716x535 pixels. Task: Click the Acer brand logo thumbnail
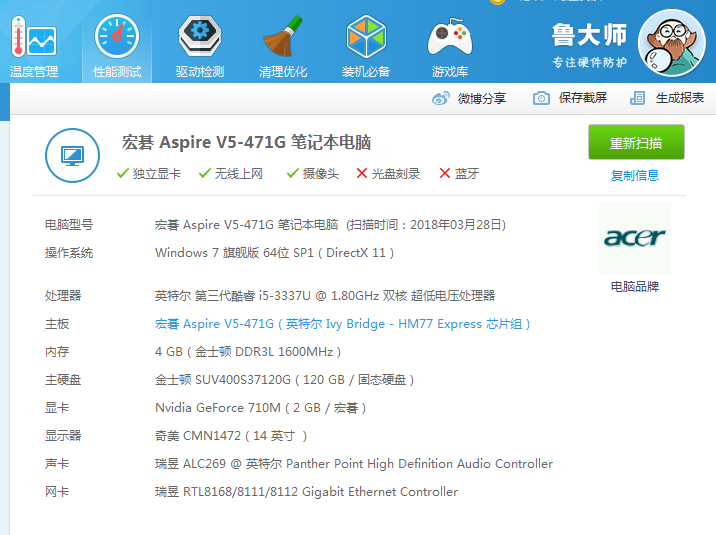coord(634,238)
